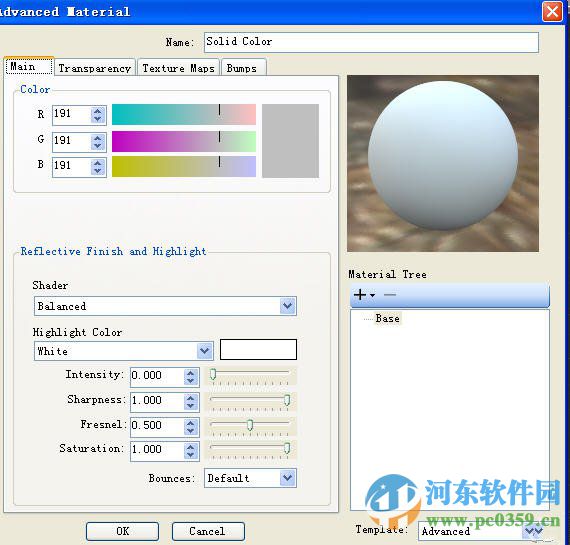Click the Fresnel value field
This screenshot has height=545, width=570.
157,427
